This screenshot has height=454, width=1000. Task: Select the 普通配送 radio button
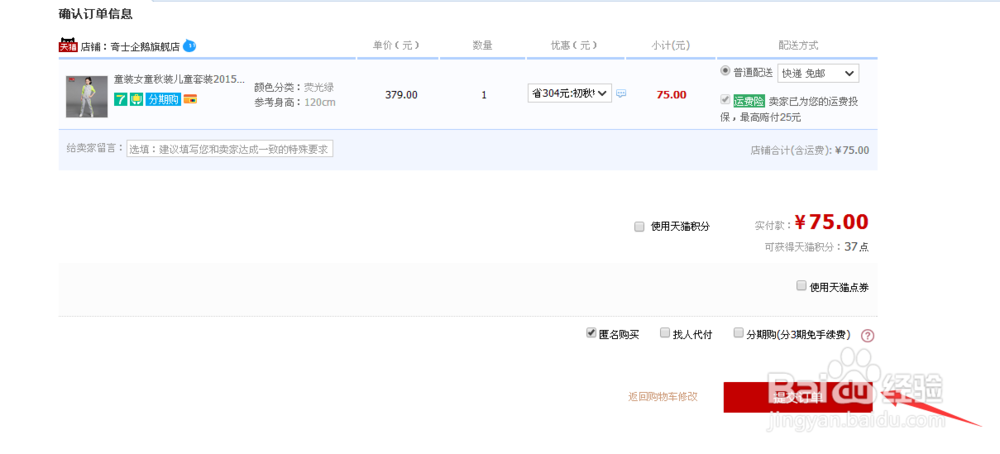724,71
